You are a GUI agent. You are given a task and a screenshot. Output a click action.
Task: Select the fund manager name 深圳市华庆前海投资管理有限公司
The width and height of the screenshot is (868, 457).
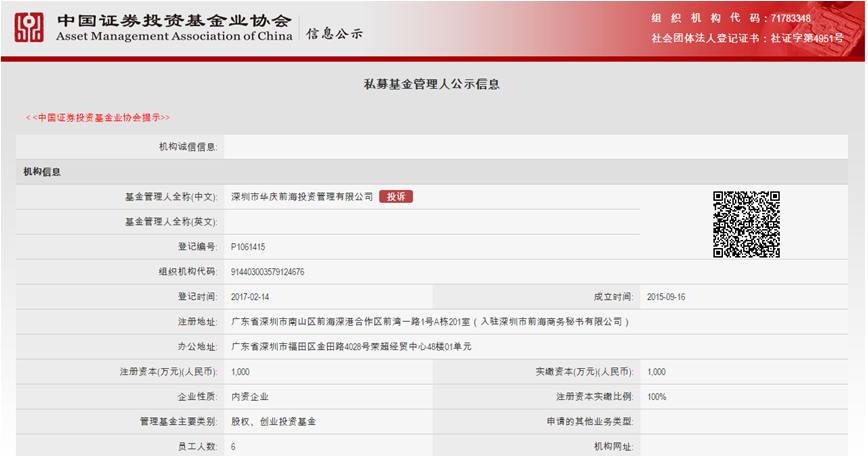[x=302, y=197]
